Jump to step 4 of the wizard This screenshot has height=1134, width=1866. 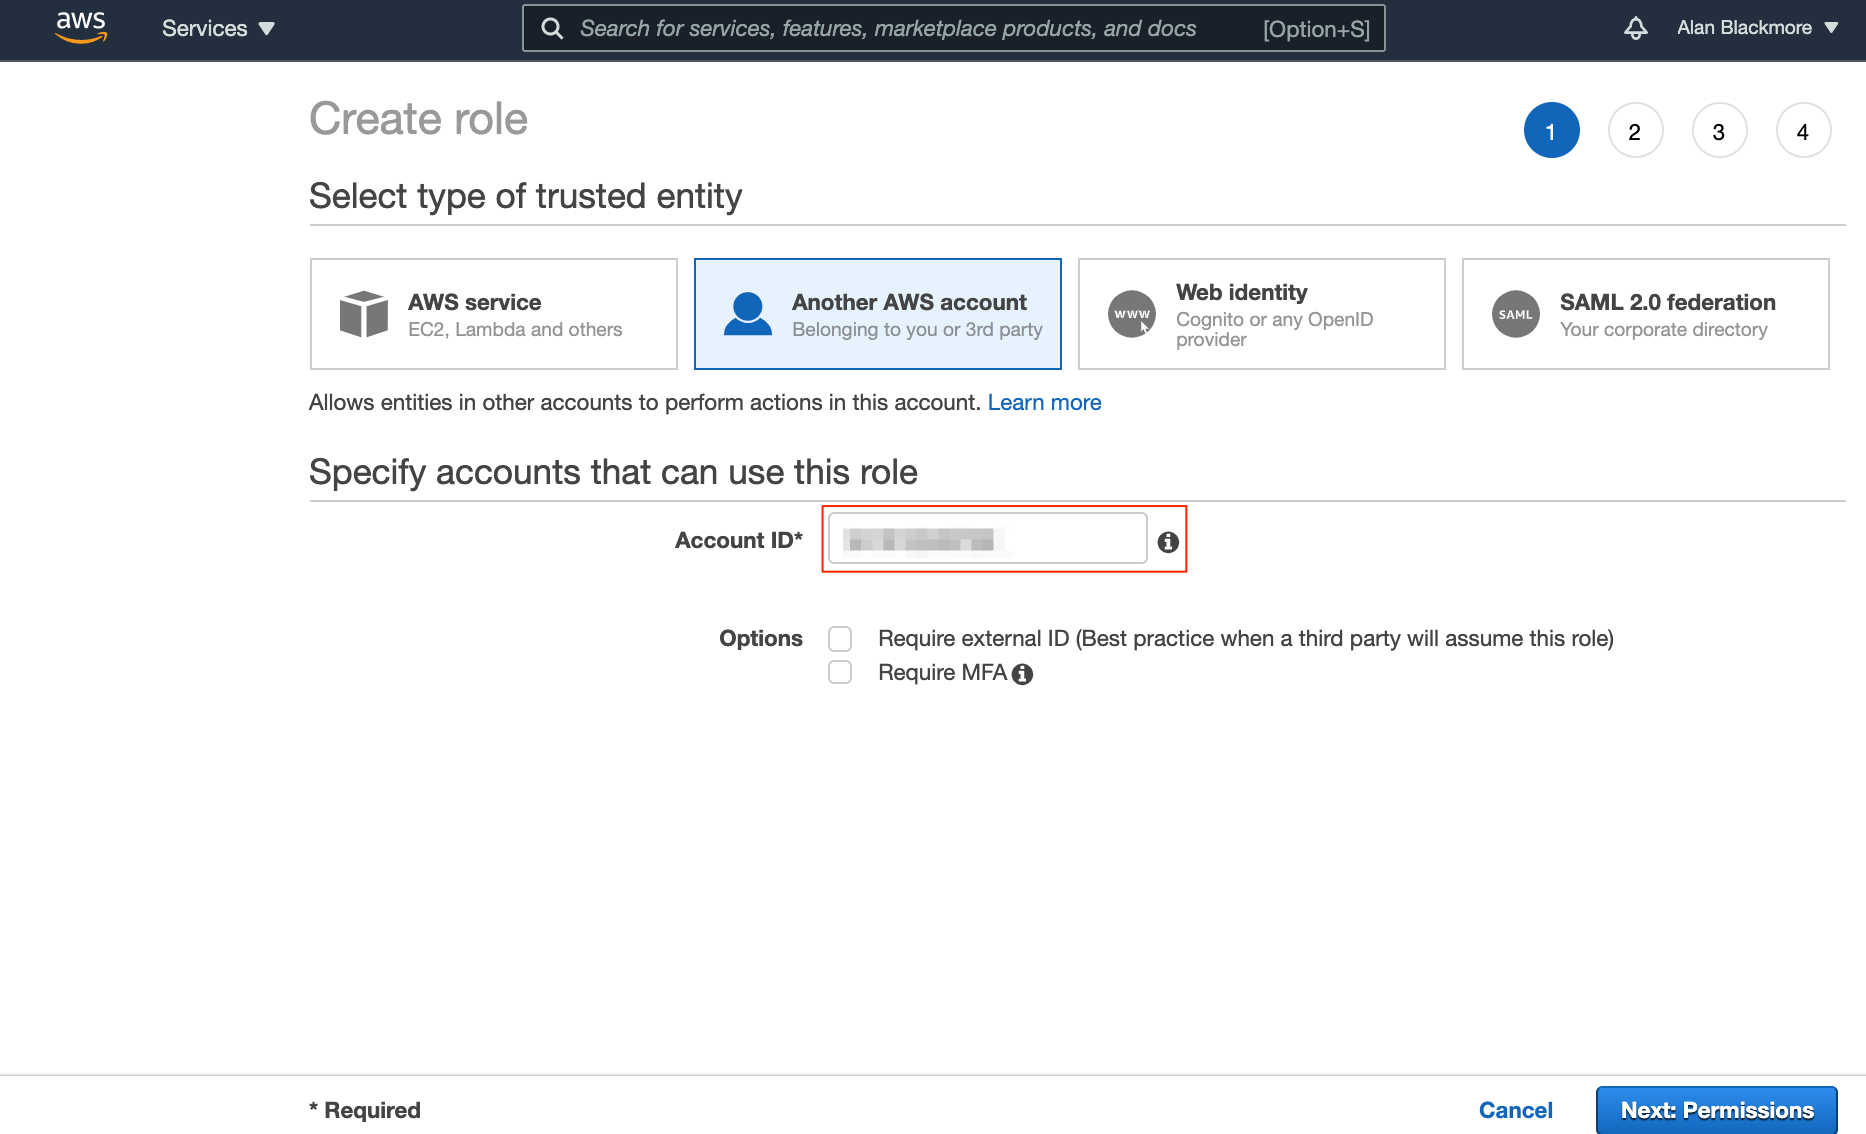(1803, 131)
